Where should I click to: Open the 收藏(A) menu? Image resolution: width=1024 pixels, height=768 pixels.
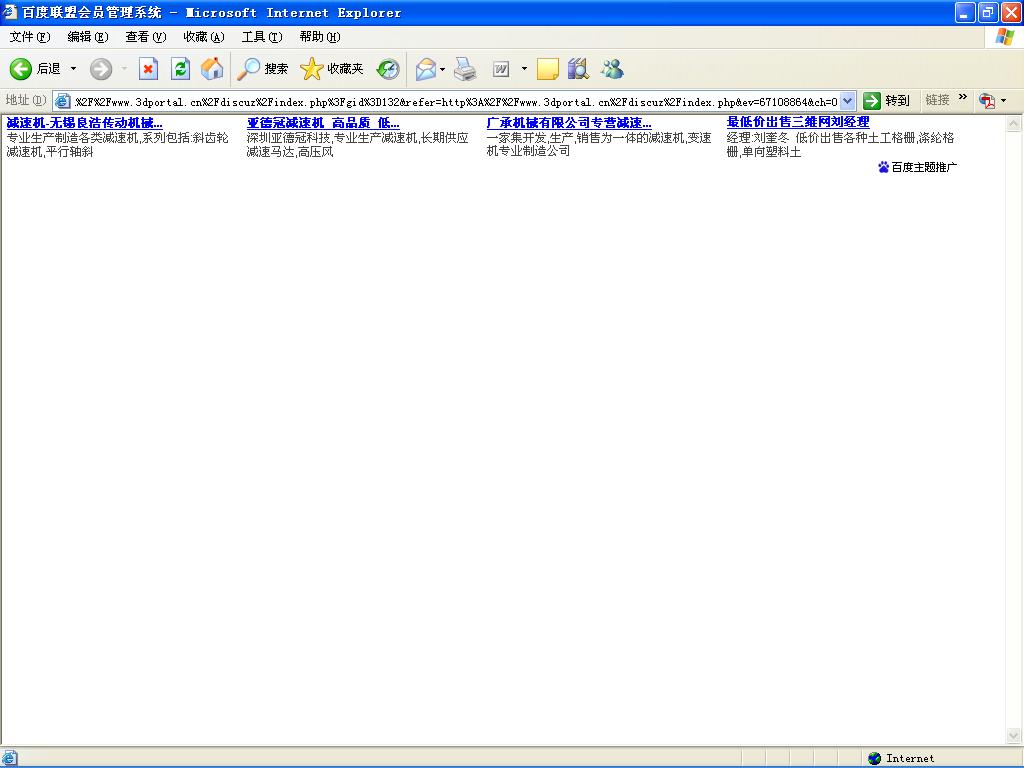coord(204,37)
